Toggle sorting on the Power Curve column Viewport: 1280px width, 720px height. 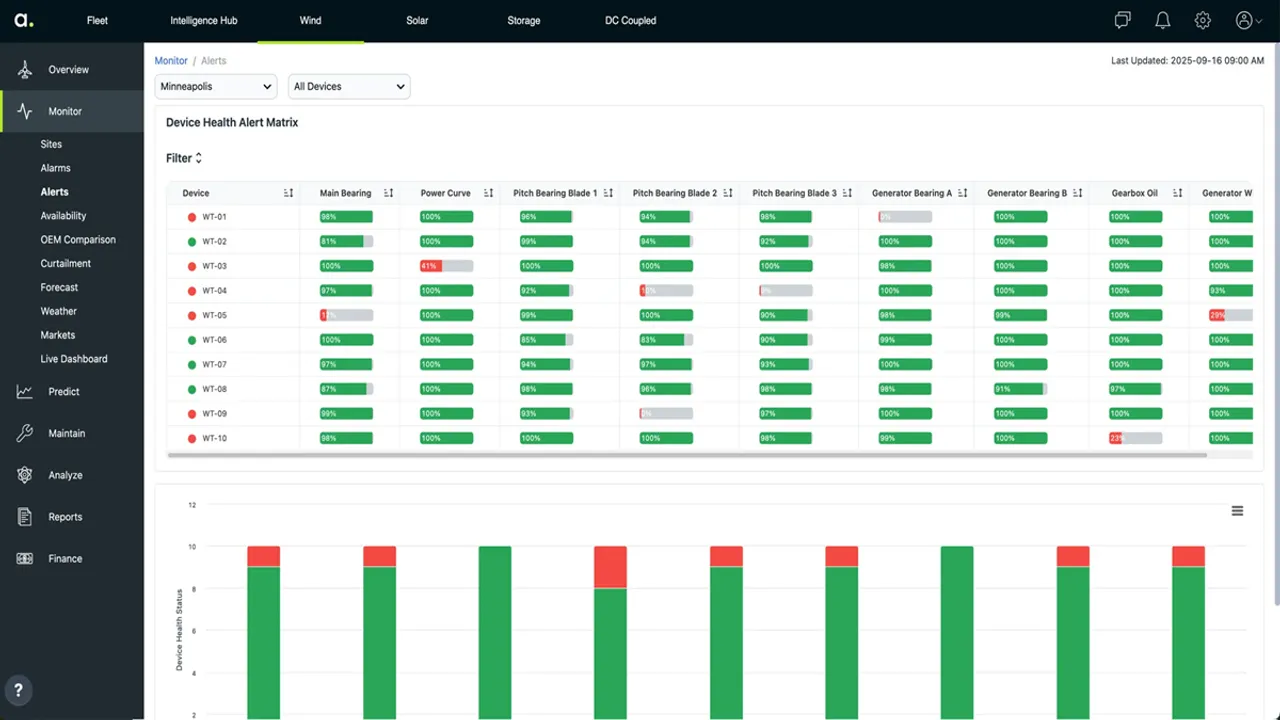(489, 193)
